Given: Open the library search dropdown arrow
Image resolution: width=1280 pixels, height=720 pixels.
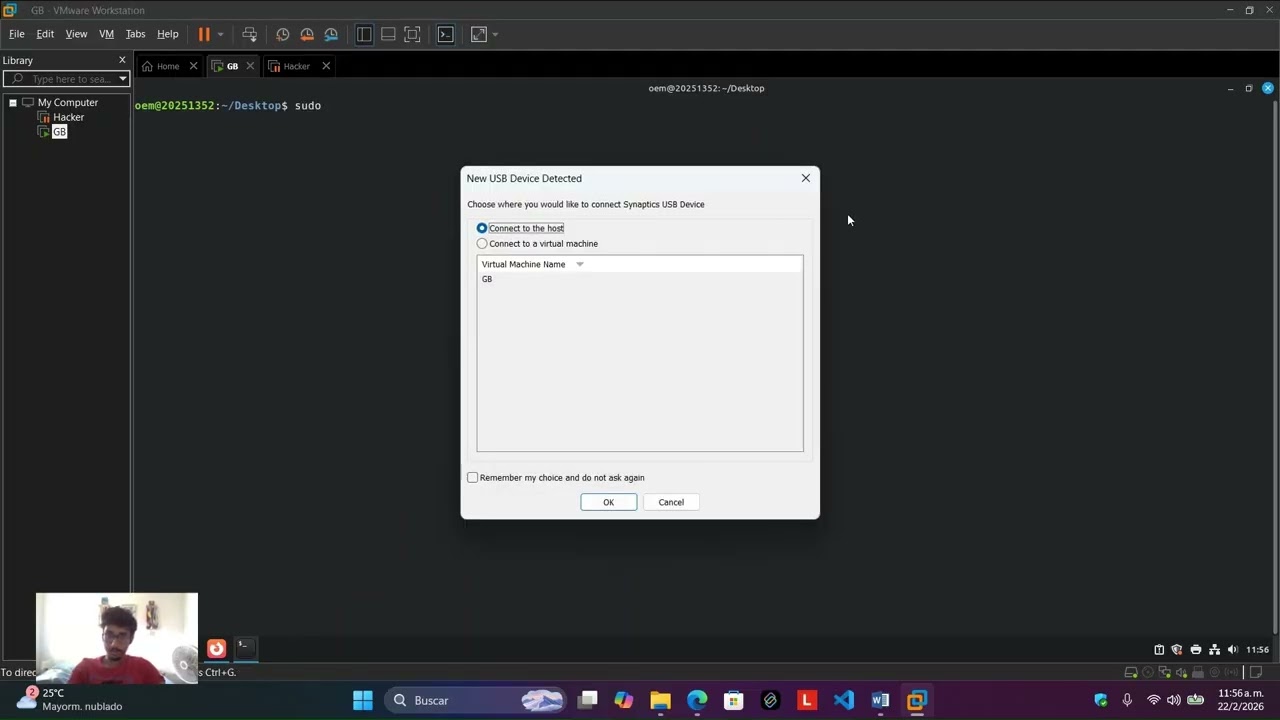Looking at the screenshot, I should pyautogui.click(x=123, y=79).
